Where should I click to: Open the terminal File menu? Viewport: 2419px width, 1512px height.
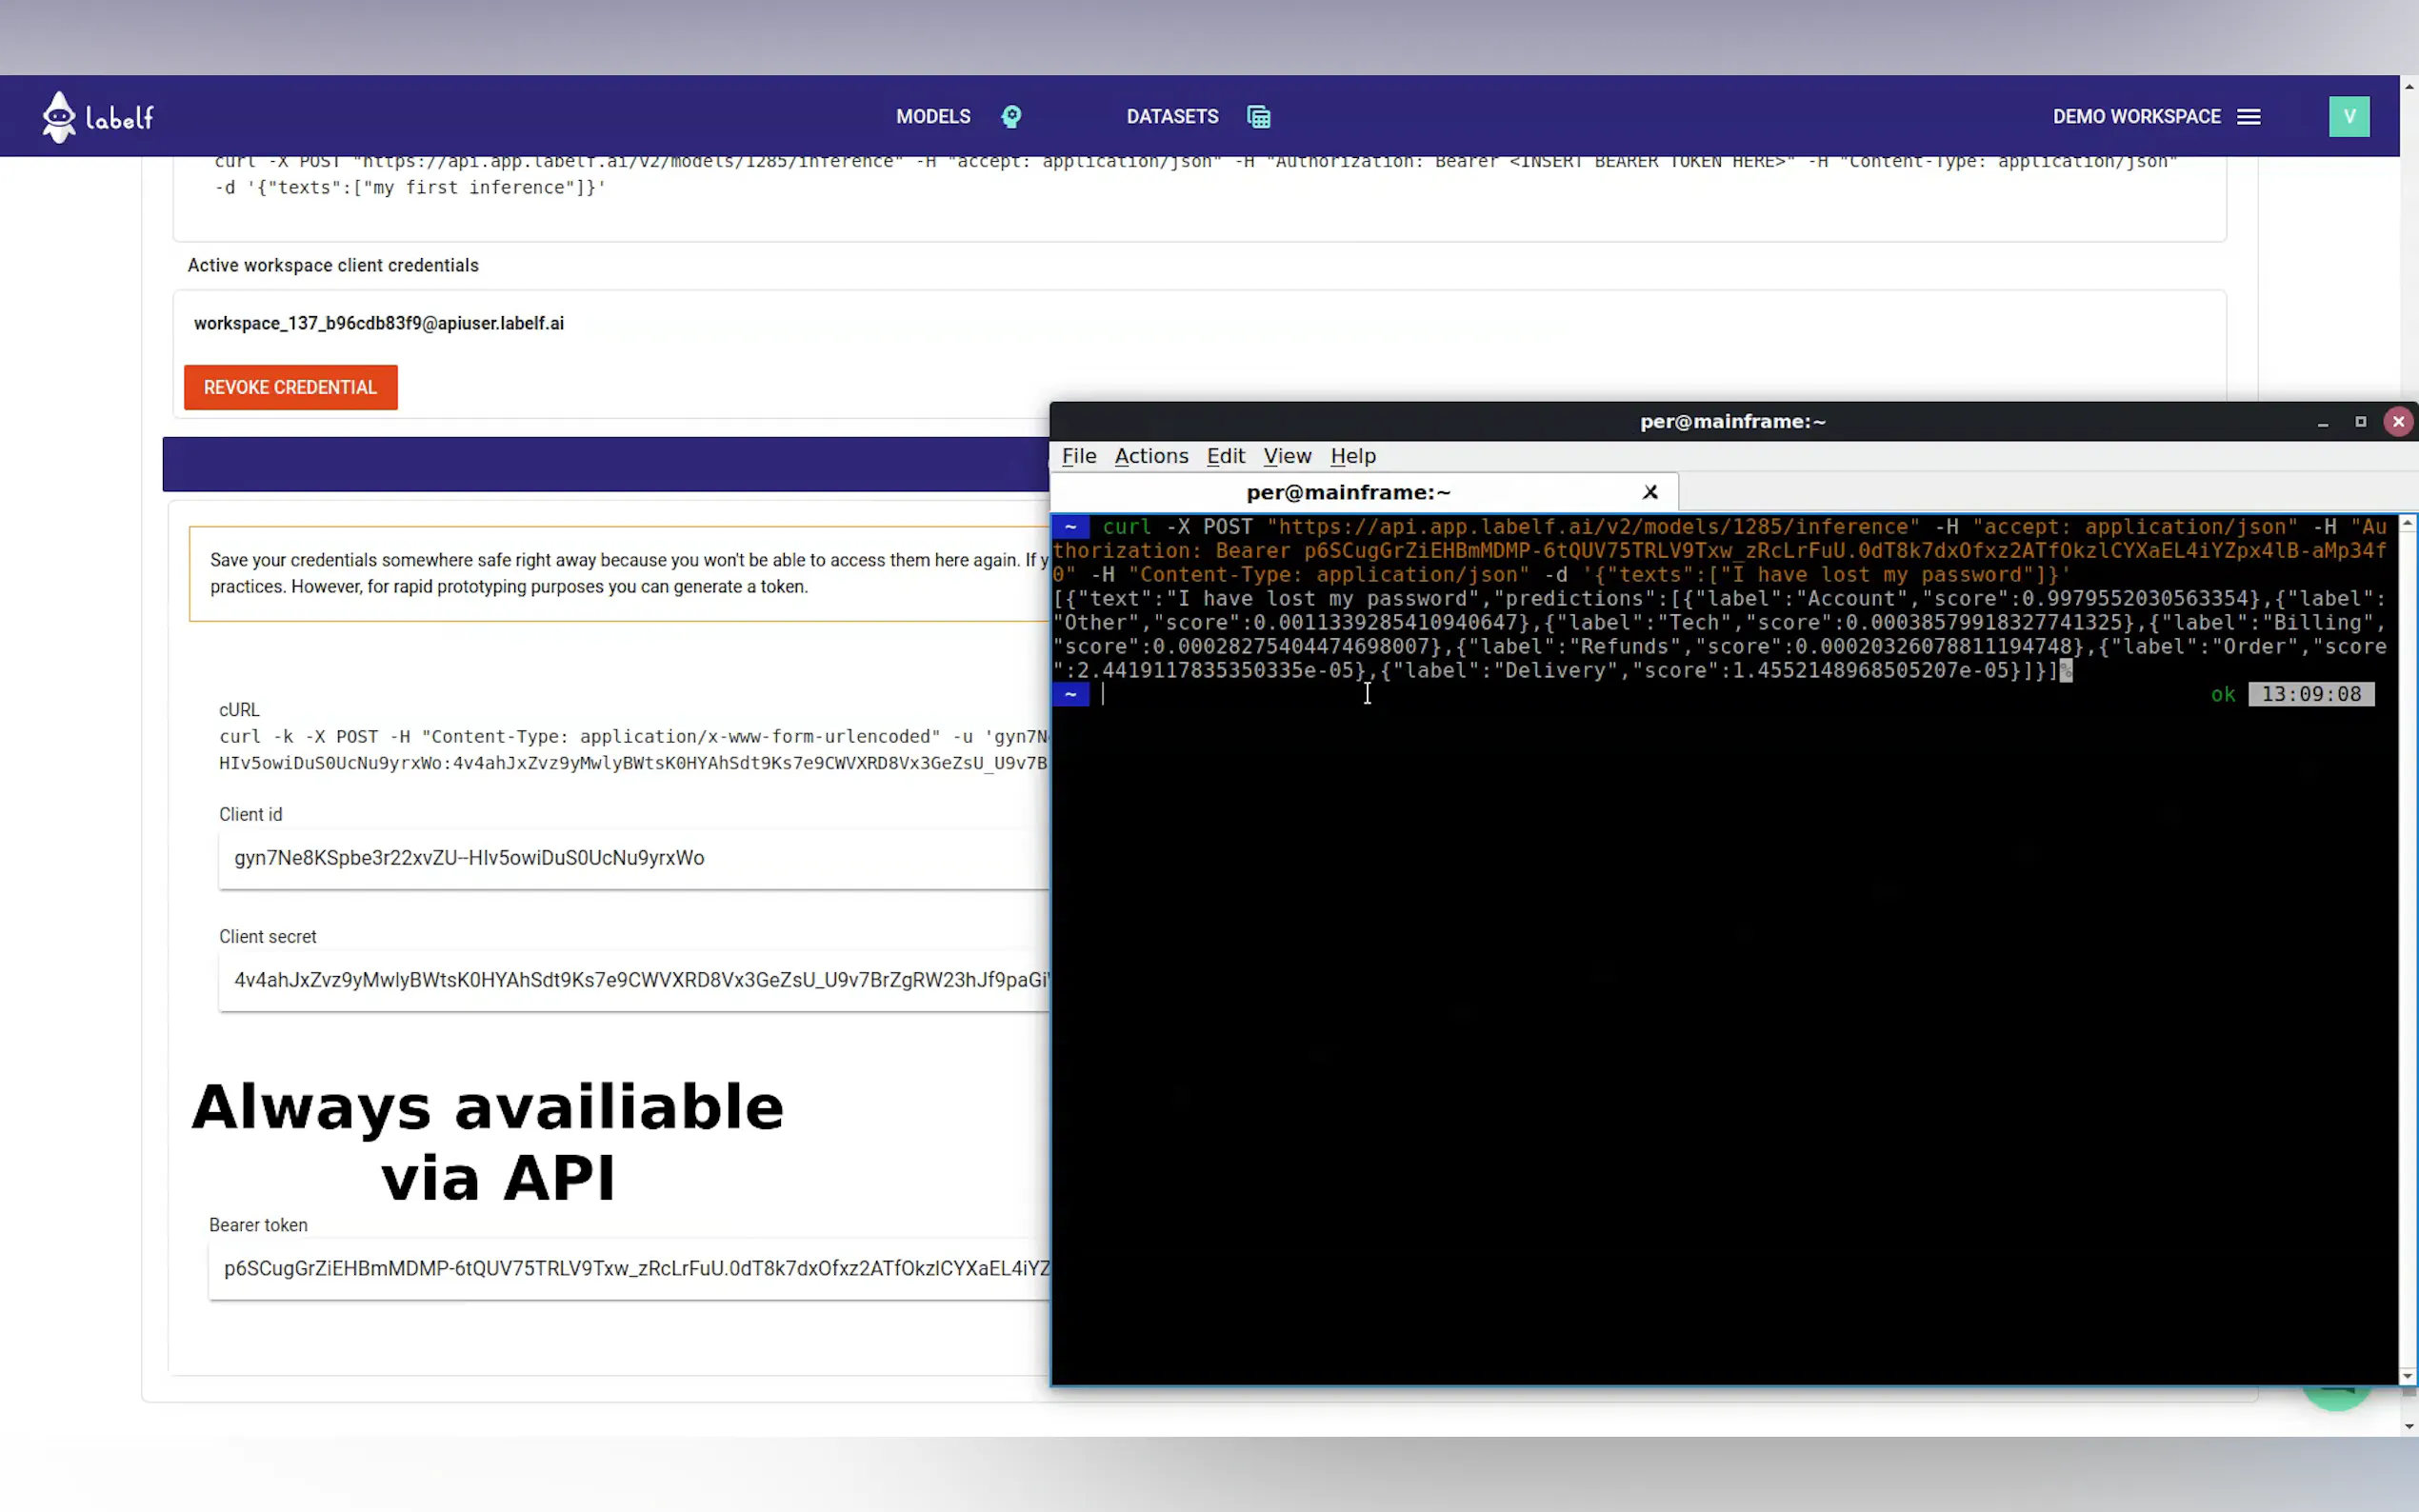click(x=1078, y=456)
